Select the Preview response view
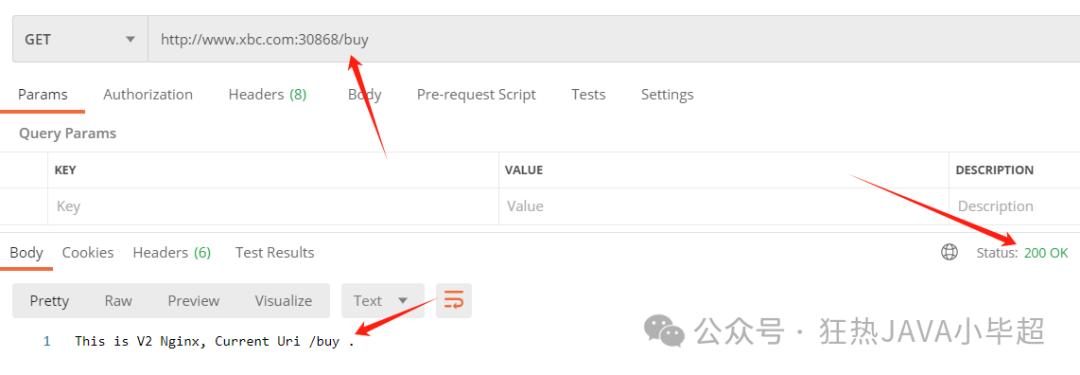The height and width of the screenshot is (375, 1080). (194, 301)
